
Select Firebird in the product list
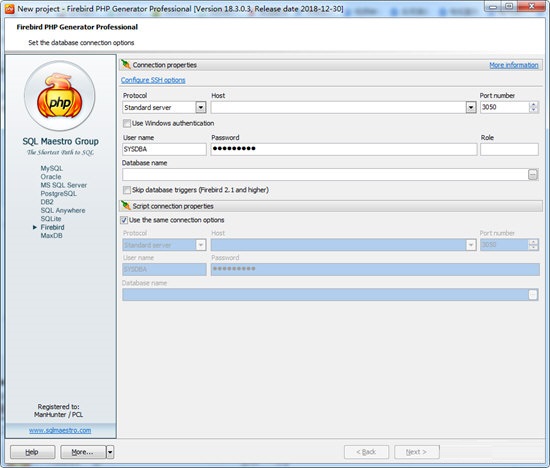click(x=52, y=227)
